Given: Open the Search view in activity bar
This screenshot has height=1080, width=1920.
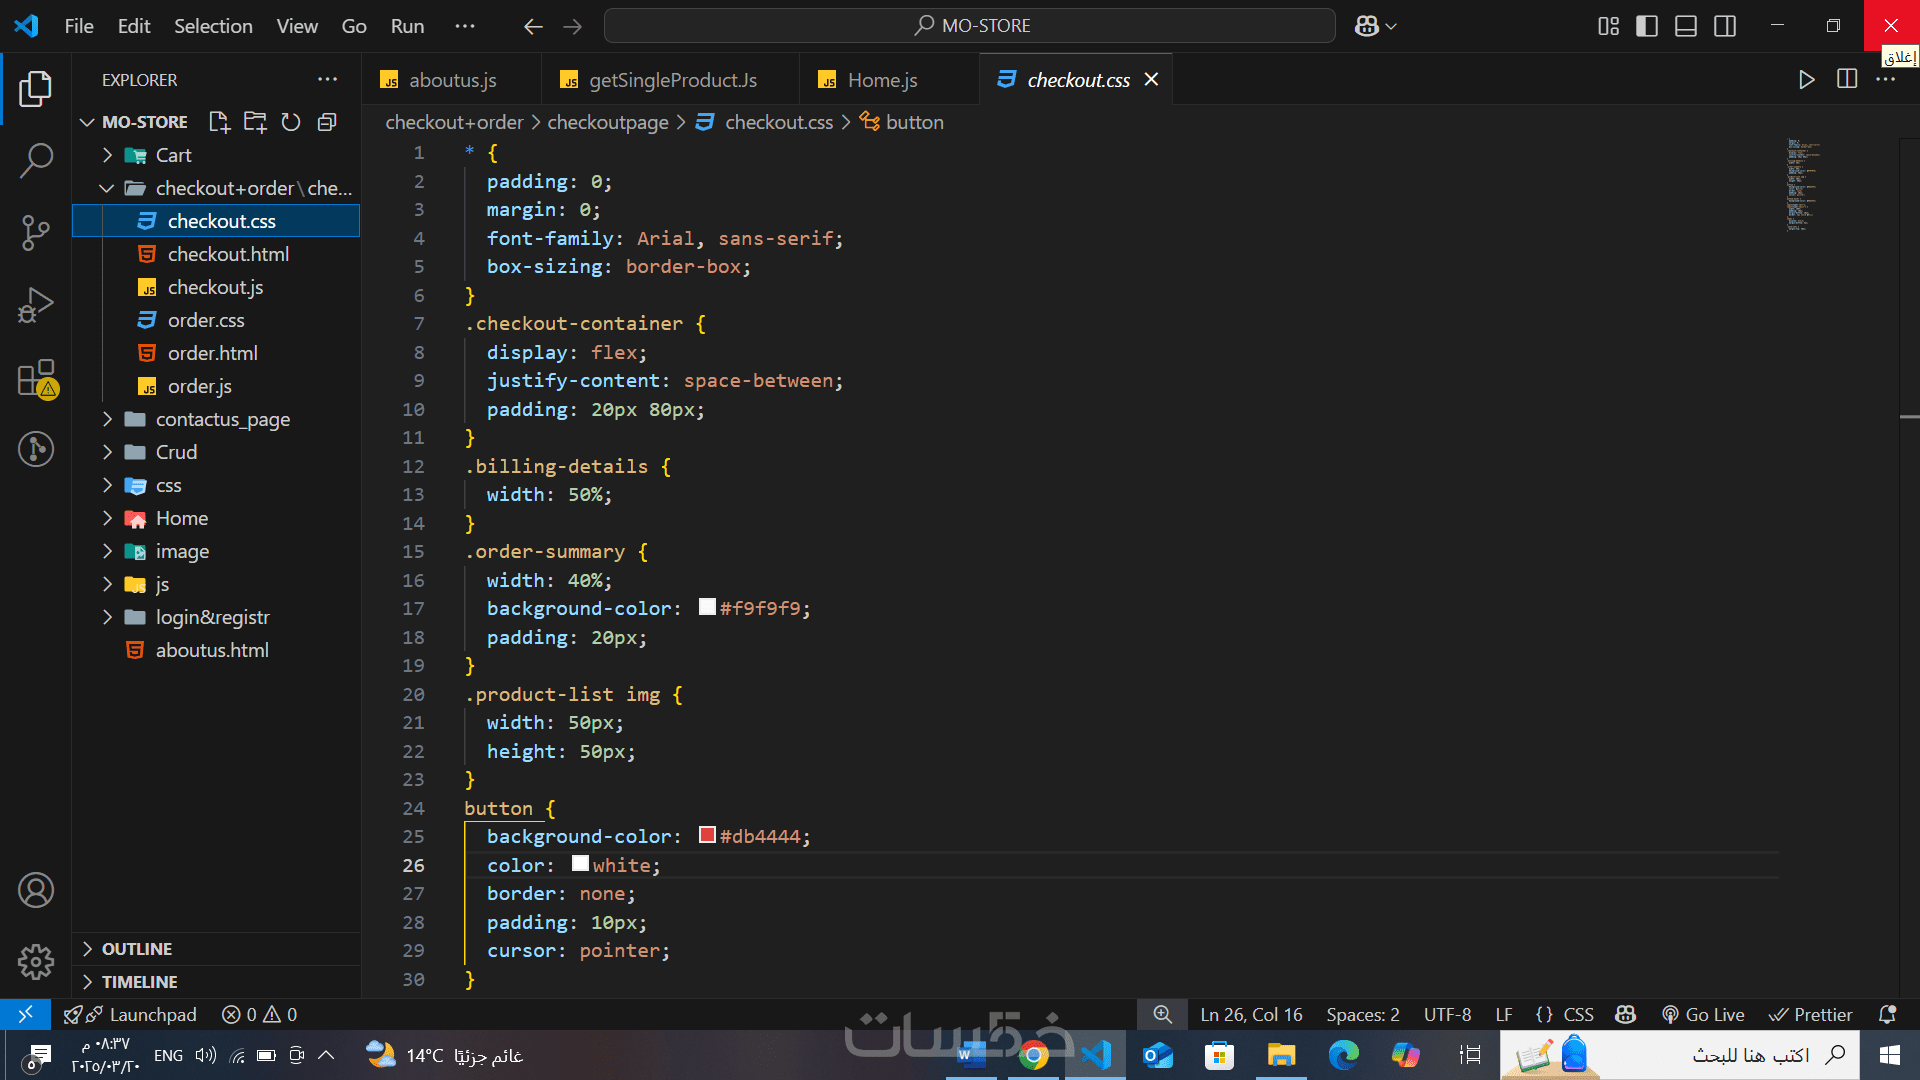Looking at the screenshot, I should coord(36,160).
